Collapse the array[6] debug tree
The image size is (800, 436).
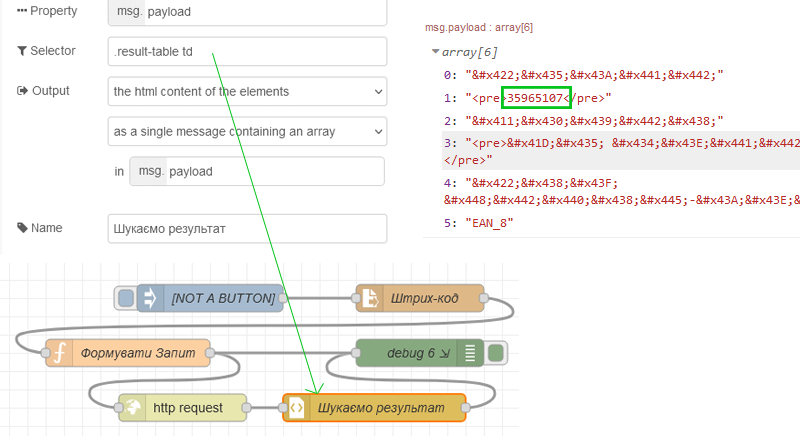pos(435,52)
